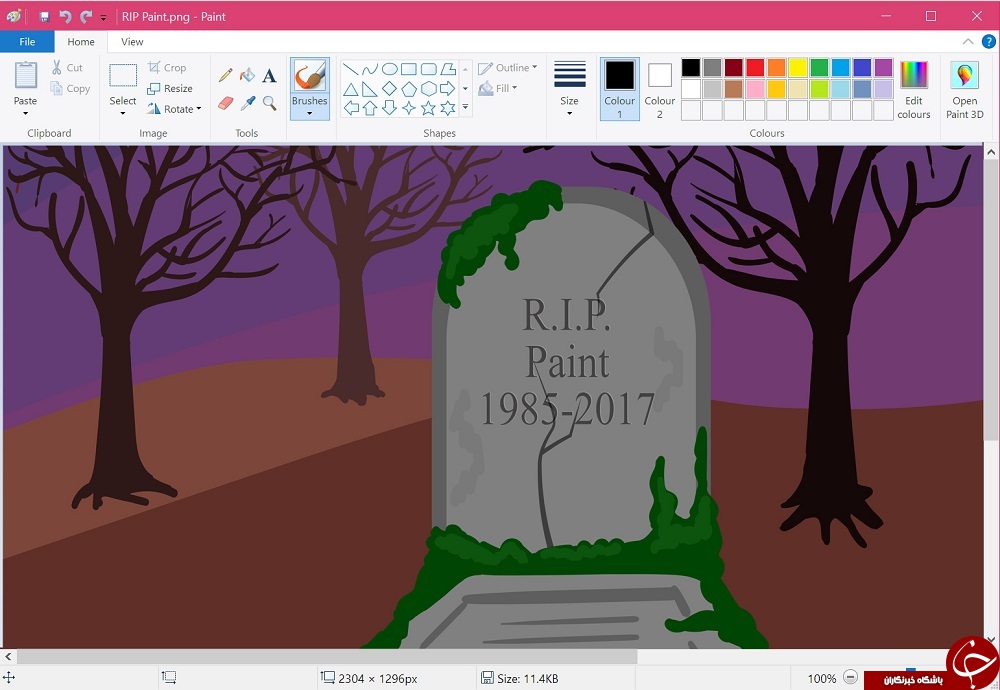The image size is (1000, 690).
Task: Select the Fill with colour bucket tool
Action: point(247,75)
